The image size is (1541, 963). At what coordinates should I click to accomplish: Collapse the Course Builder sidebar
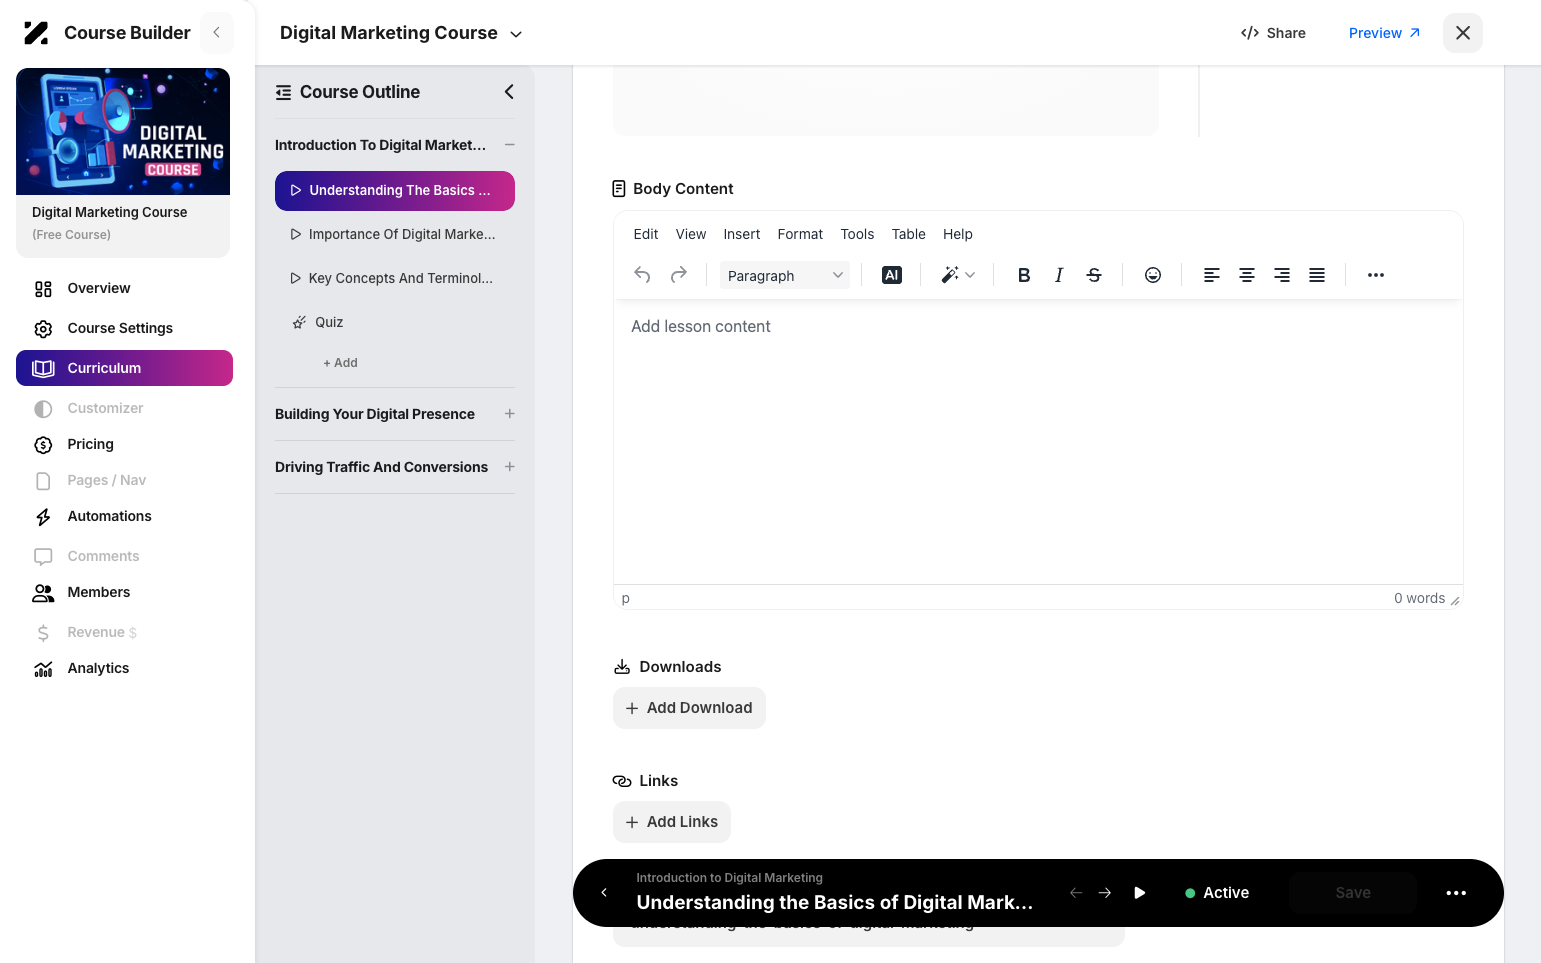pyautogui.click(x=217, y=33)
